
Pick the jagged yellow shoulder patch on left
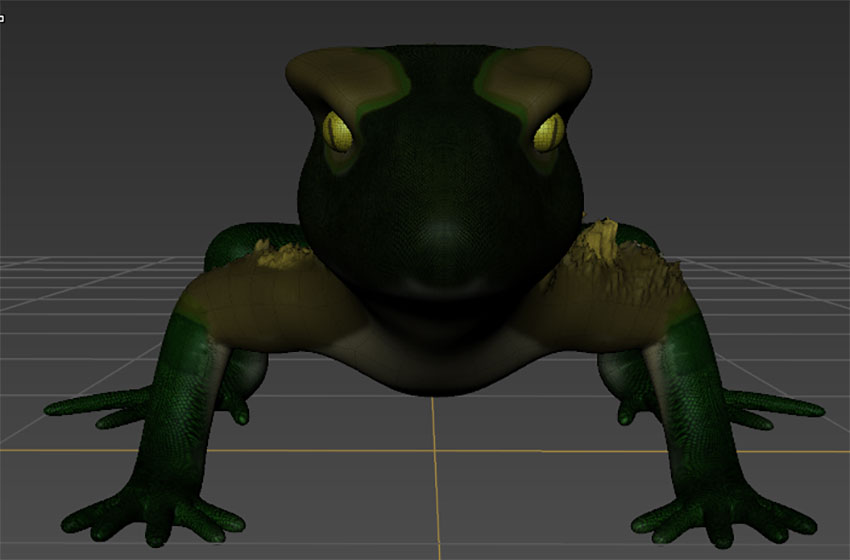pyautogui.click(x=280, y=256)
